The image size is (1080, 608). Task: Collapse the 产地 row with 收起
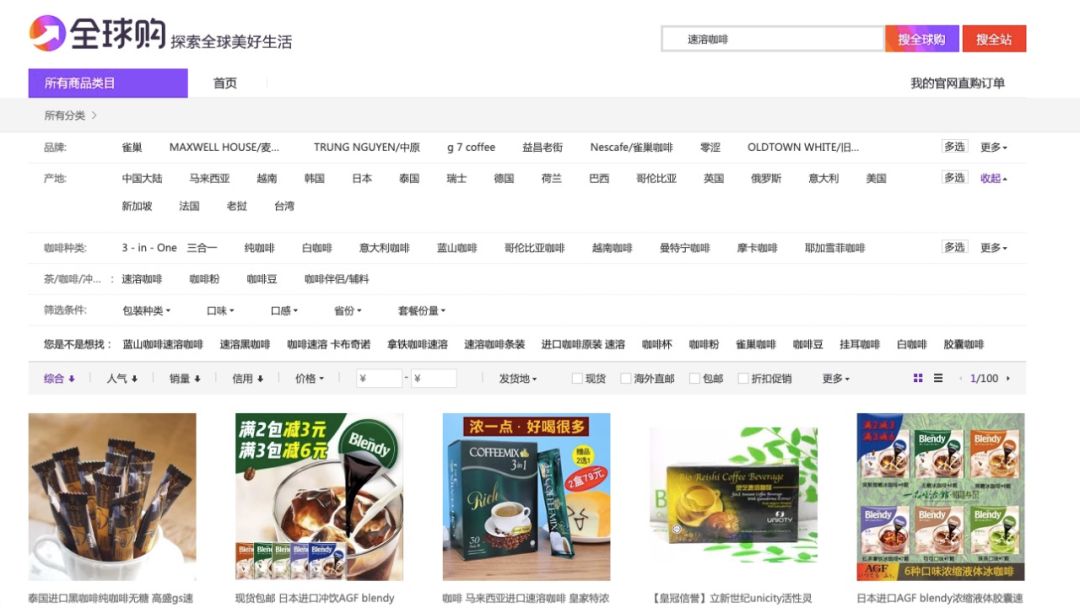[x=994, y=178]
